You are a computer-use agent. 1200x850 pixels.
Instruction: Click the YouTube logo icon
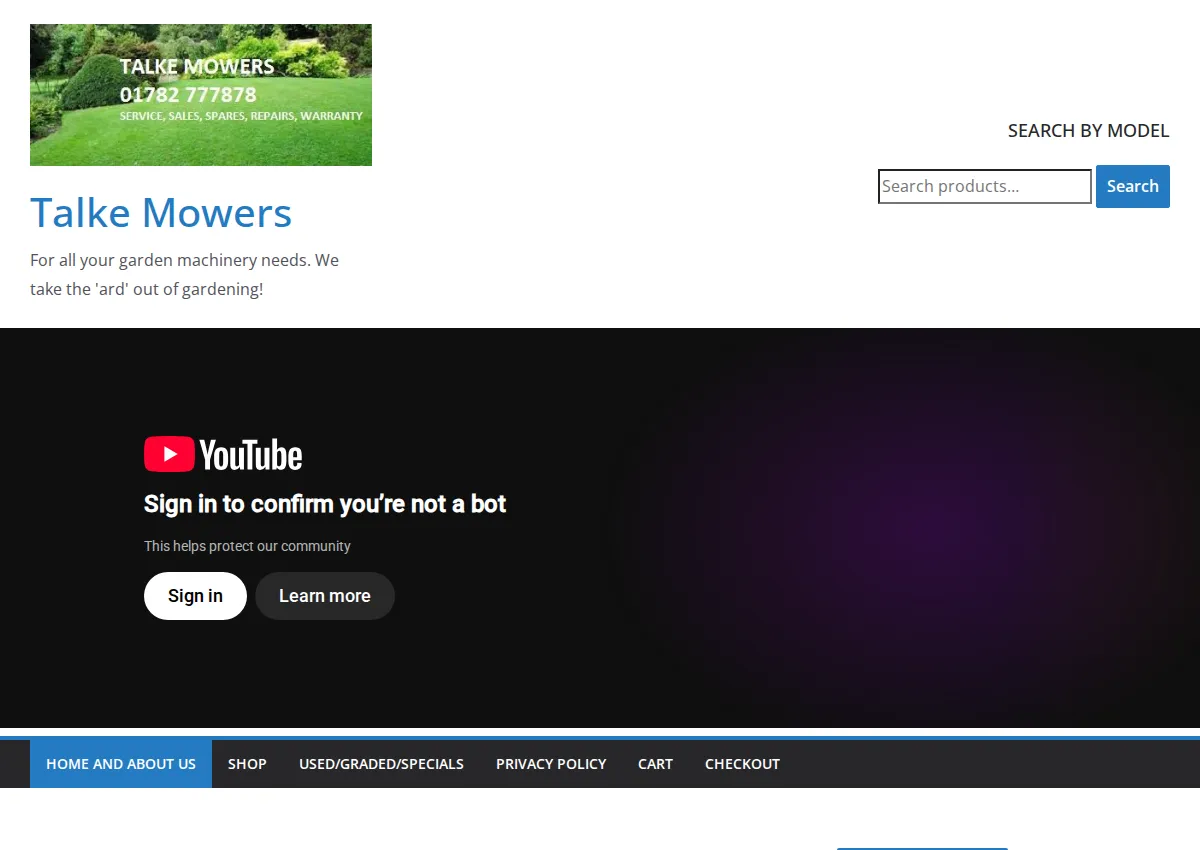click(223, 454)
